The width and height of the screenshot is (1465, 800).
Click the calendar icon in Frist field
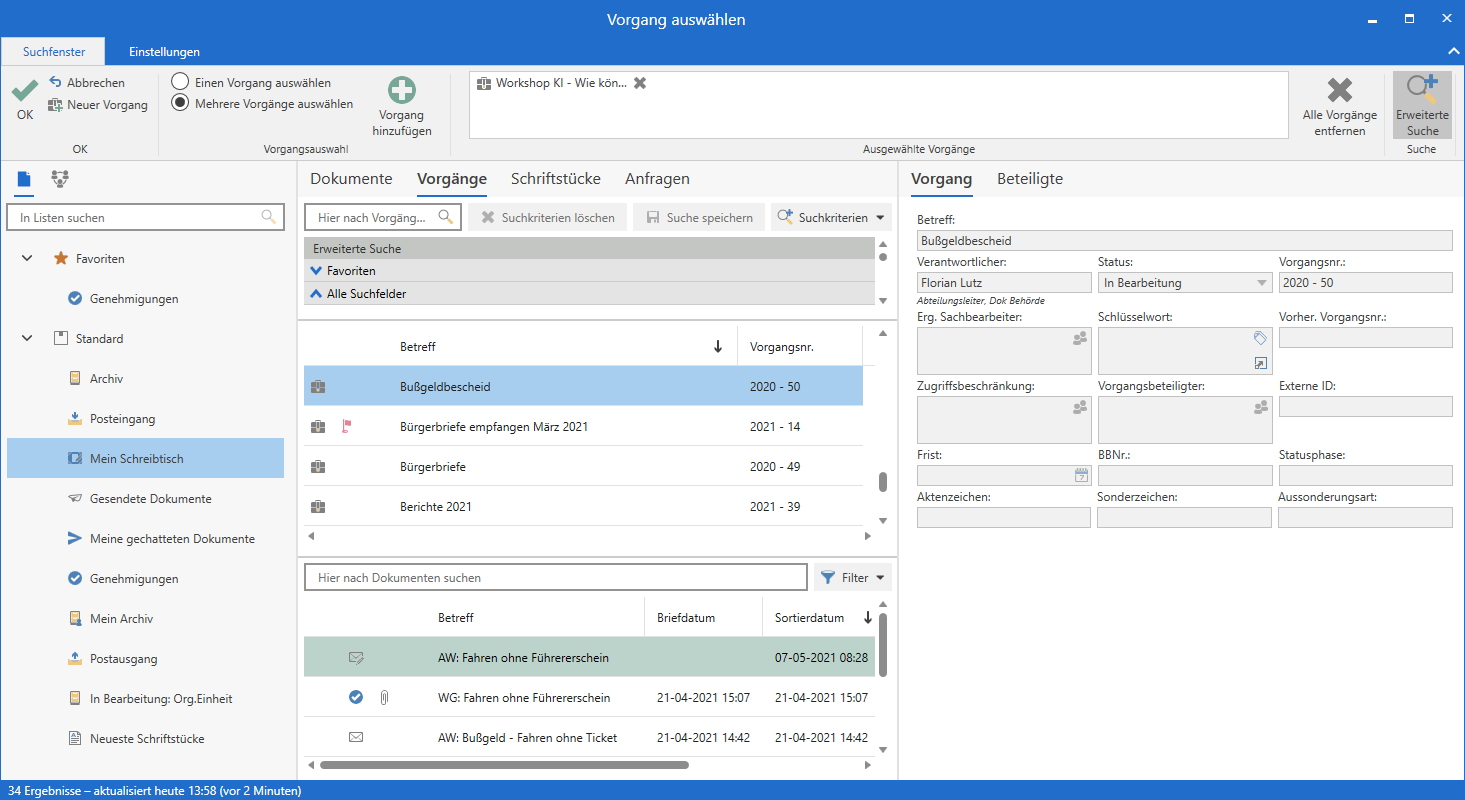(x=1080, y=475)
